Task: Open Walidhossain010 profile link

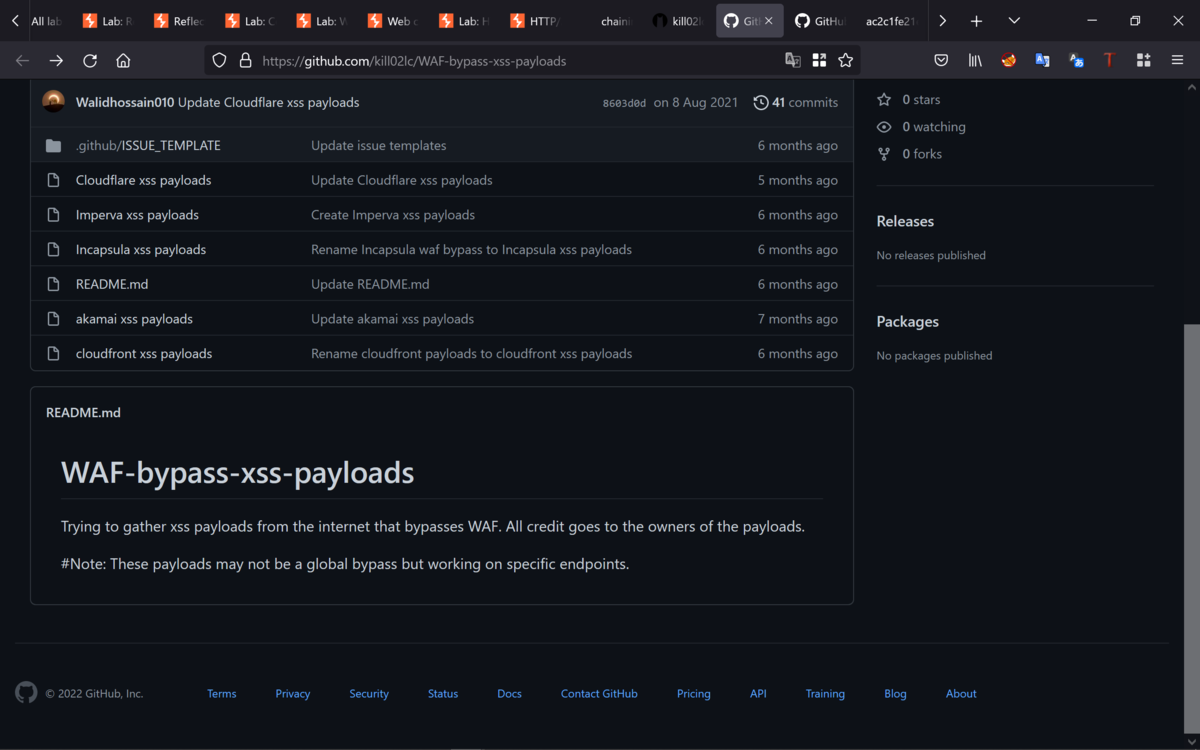Action: [x=125, y=102]
